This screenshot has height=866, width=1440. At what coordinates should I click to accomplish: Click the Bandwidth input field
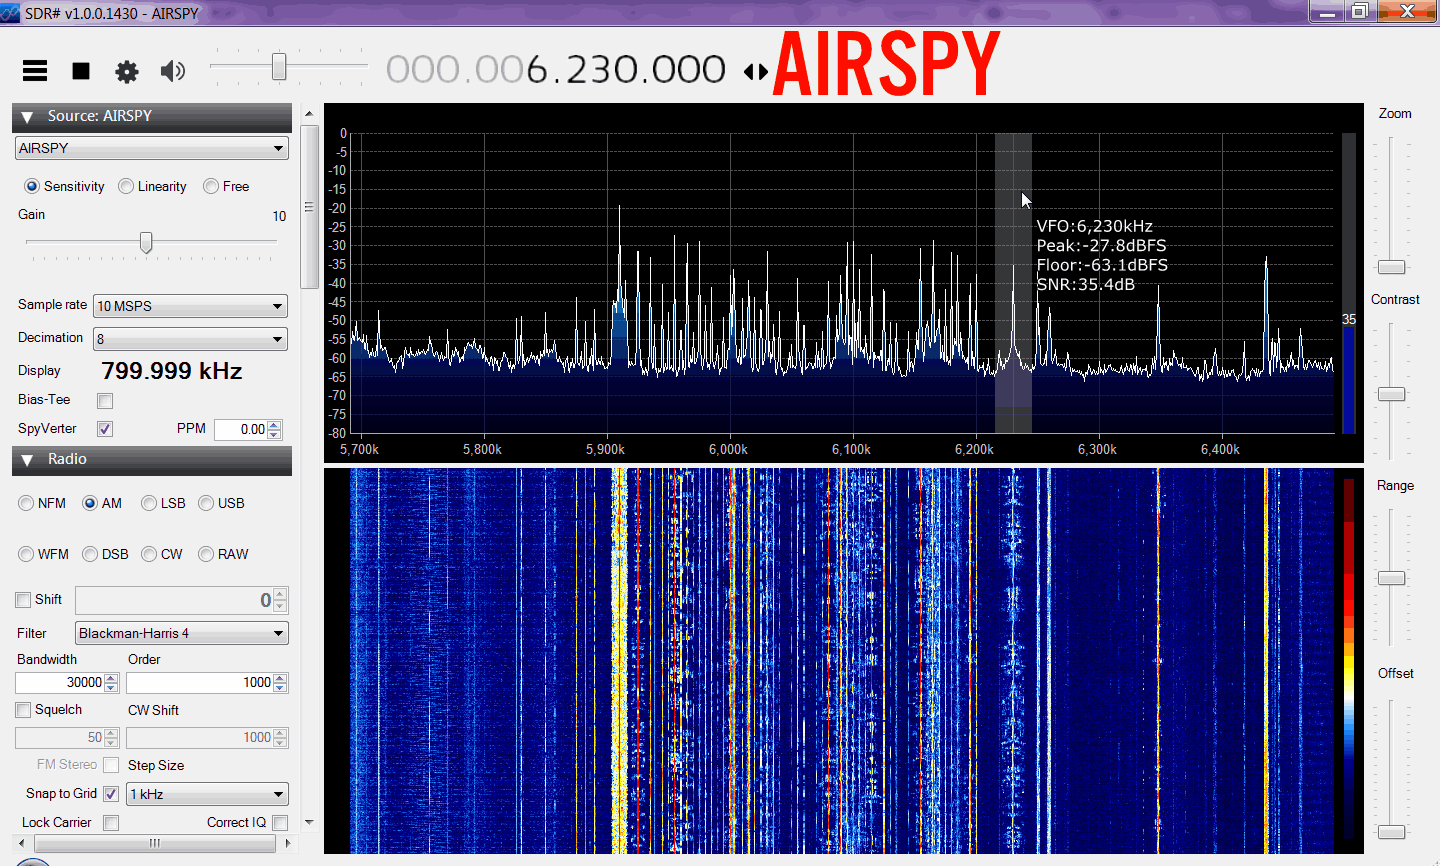(60, 682)
